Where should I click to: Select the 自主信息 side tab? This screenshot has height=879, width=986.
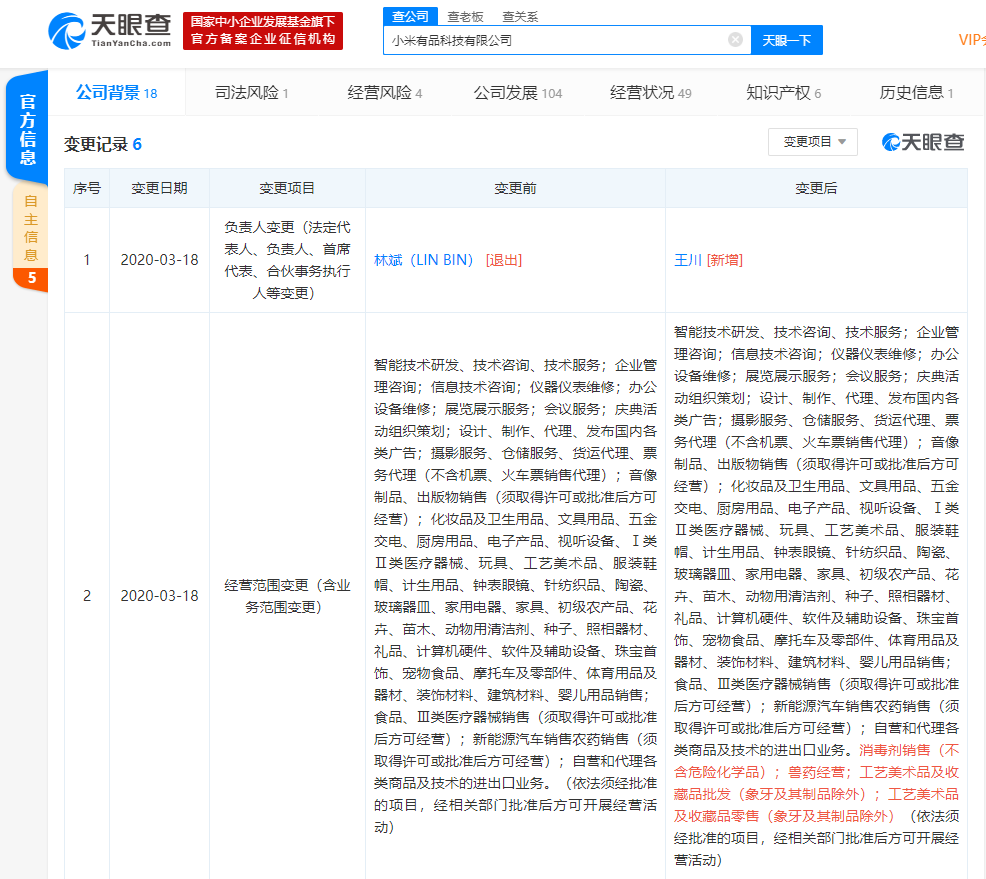[30, 238]
